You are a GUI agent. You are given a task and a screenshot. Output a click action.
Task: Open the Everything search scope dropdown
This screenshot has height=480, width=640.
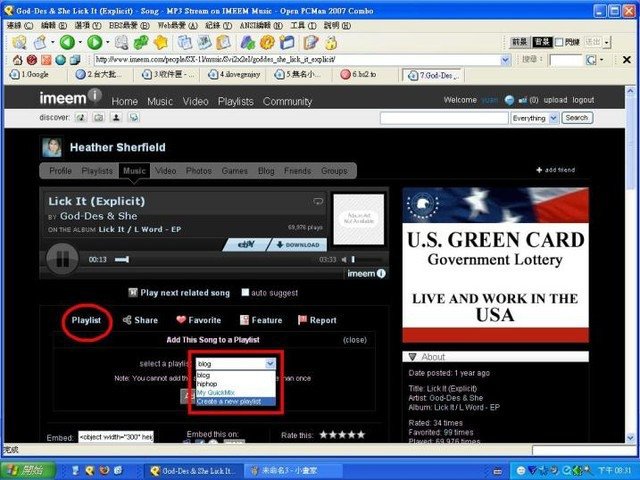(535, 118)
